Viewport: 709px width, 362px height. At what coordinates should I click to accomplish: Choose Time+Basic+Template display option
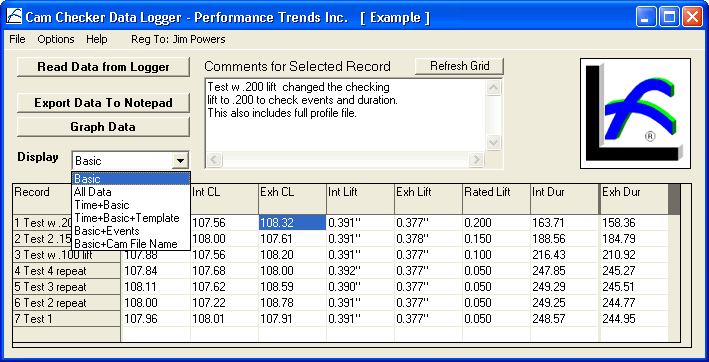tap(131, 218)
